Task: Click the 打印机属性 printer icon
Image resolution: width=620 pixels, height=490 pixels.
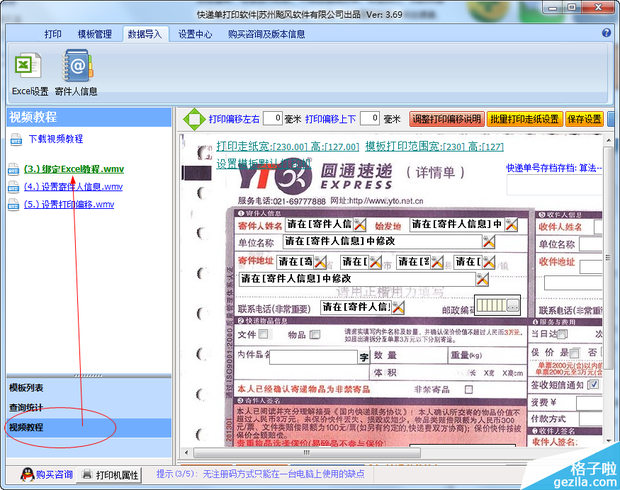Action: [x=88, y=474]
